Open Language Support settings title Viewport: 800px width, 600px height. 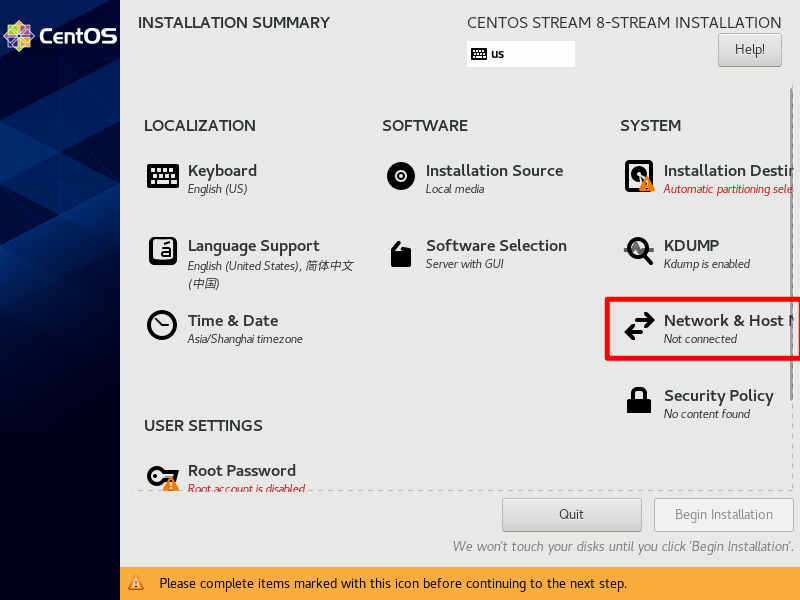[x=254, y=246]
